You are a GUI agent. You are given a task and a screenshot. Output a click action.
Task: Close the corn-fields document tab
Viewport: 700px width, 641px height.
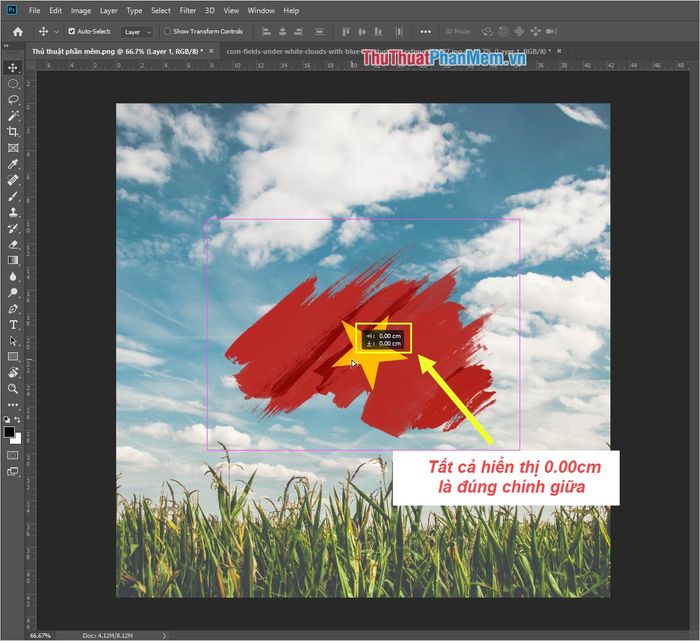[x=559, y=51]
